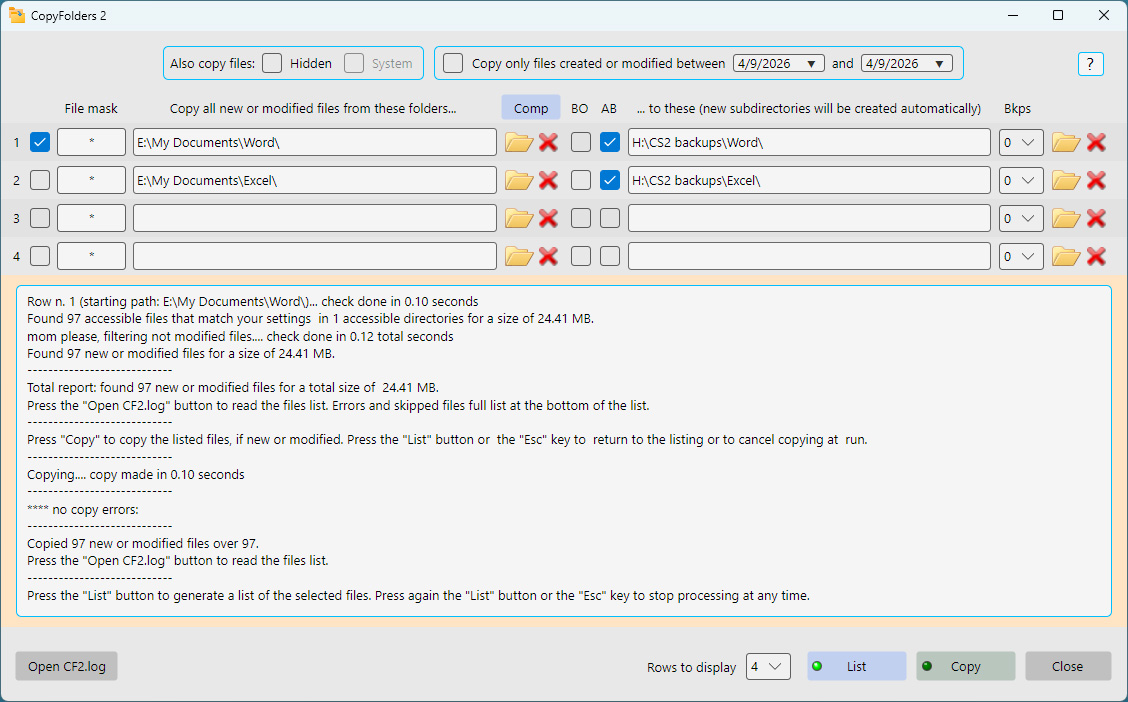Browse for source folder in row 1

[x=518, y=142]
